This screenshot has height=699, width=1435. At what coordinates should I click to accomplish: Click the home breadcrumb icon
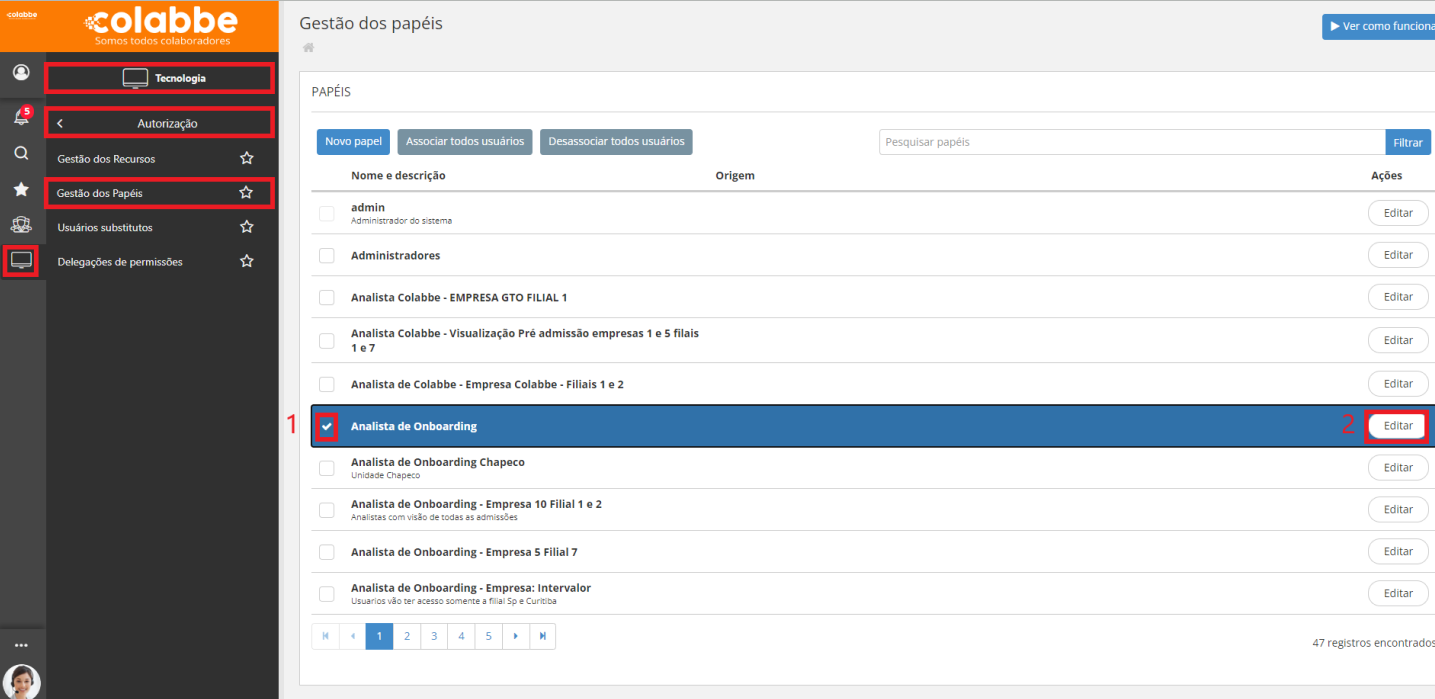pos(309,48)
